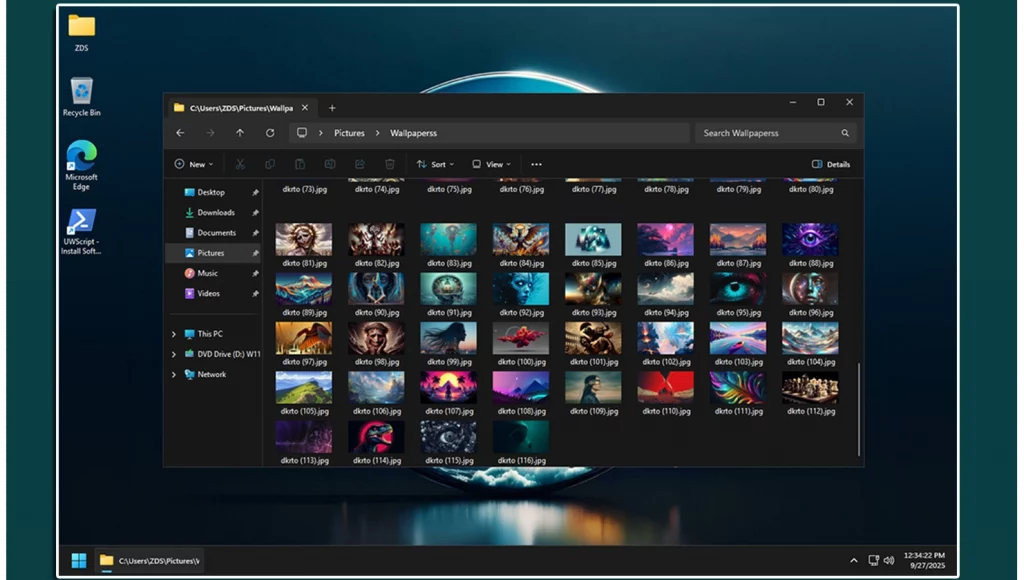Click the Search Wallpaperss input field
Viewport: 1024px width, 580px height.
point(768,133)
